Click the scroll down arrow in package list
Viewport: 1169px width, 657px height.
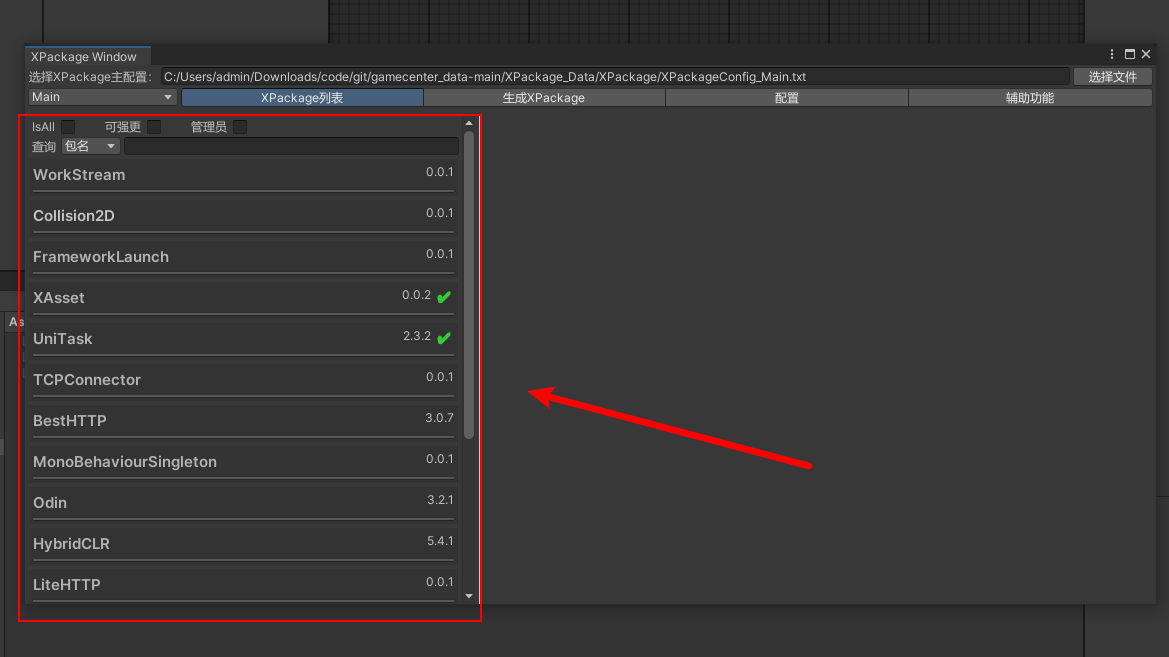[x=469, y=596]
